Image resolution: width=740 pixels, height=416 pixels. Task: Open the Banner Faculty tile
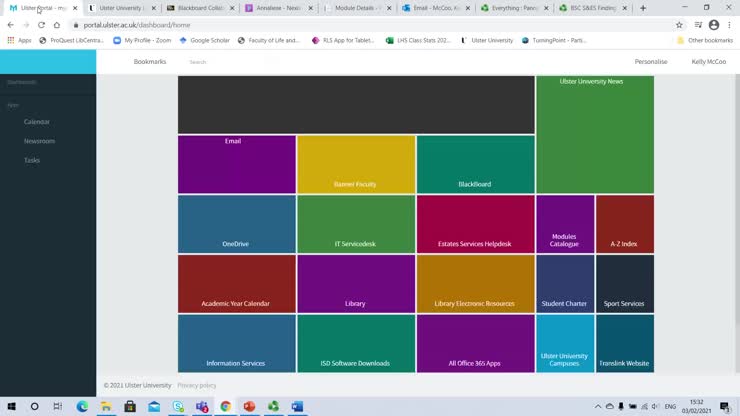pos(356,164)
